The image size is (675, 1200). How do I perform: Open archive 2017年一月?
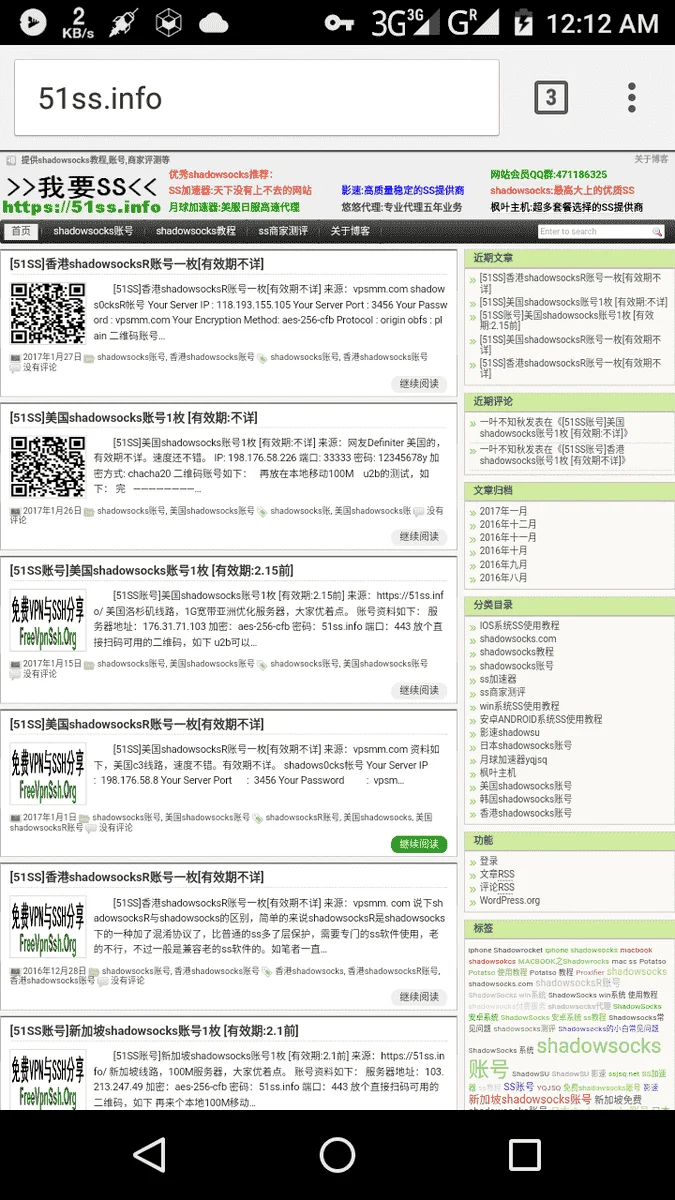pos(503,511)
